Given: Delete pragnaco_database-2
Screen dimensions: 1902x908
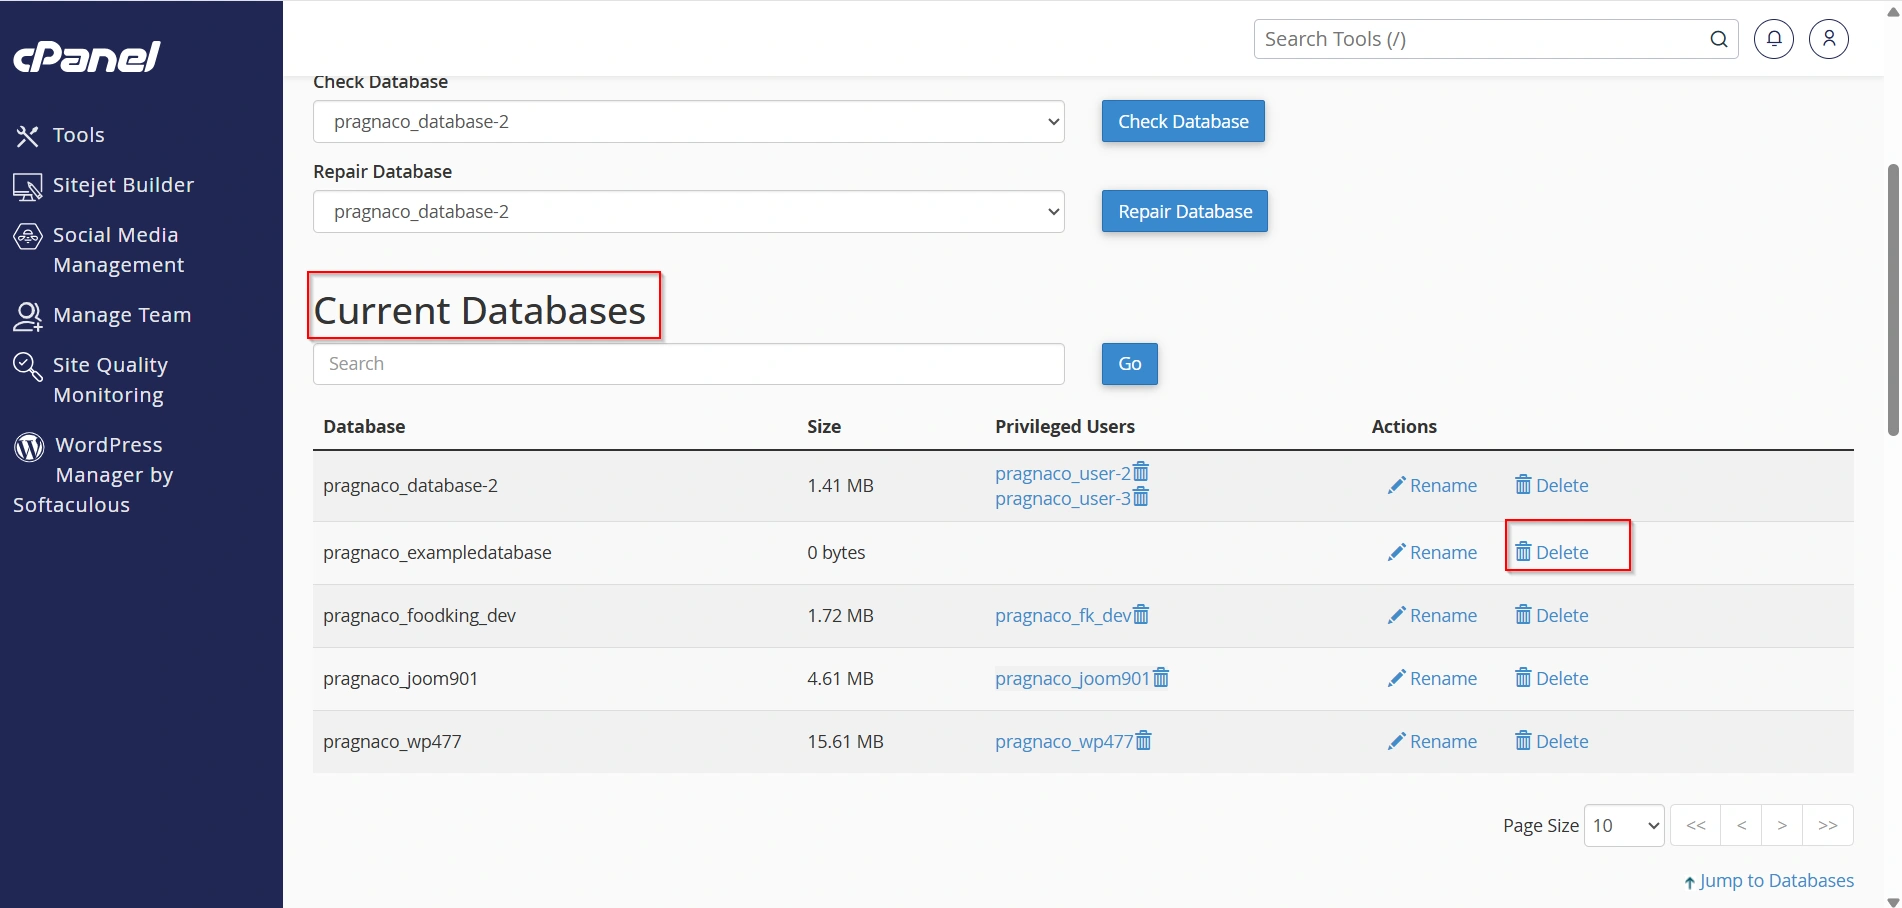Looking at the screenshot, I should (x=1552, y=485).
